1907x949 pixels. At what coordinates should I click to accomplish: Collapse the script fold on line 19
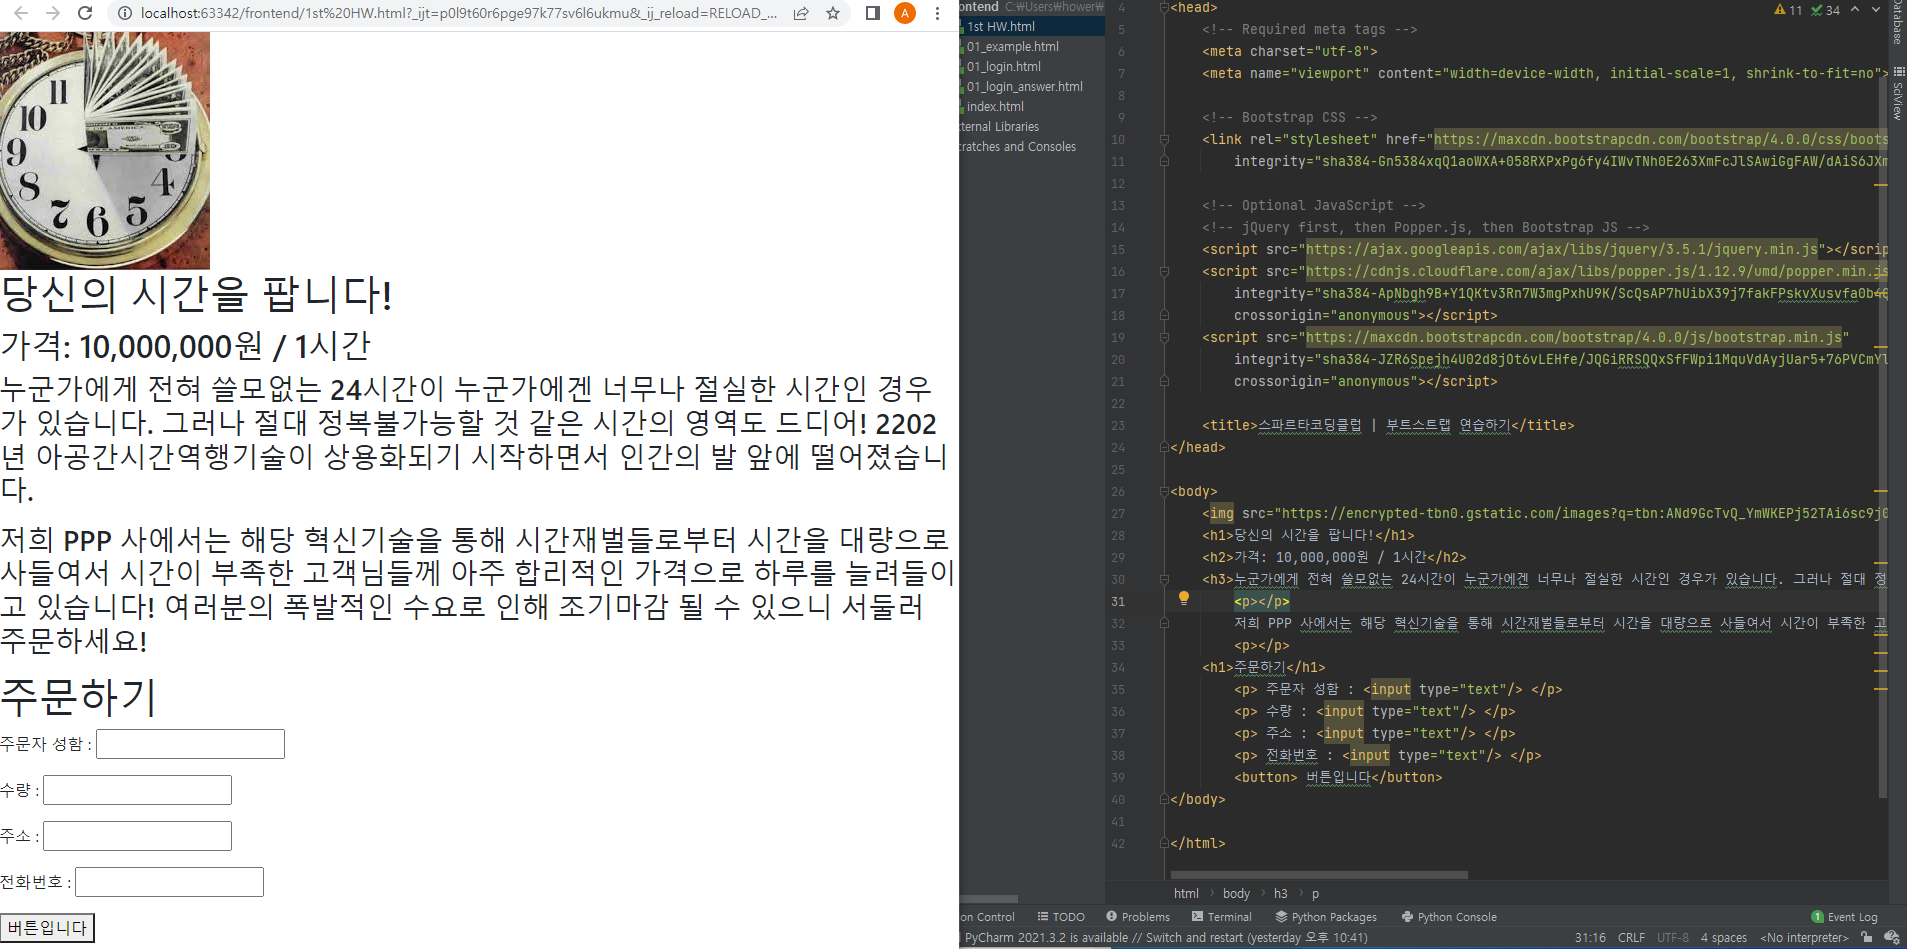[1164, 338]
